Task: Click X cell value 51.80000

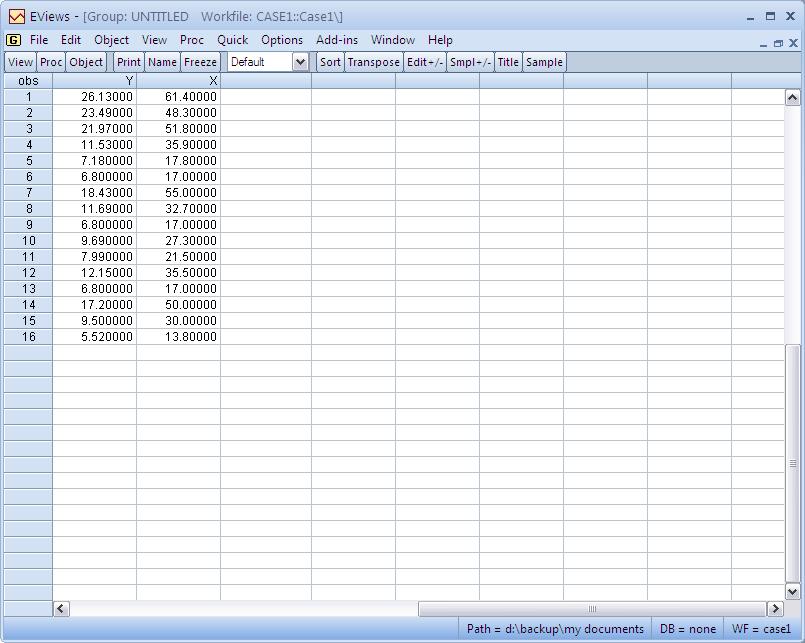Action: point(179,128)
